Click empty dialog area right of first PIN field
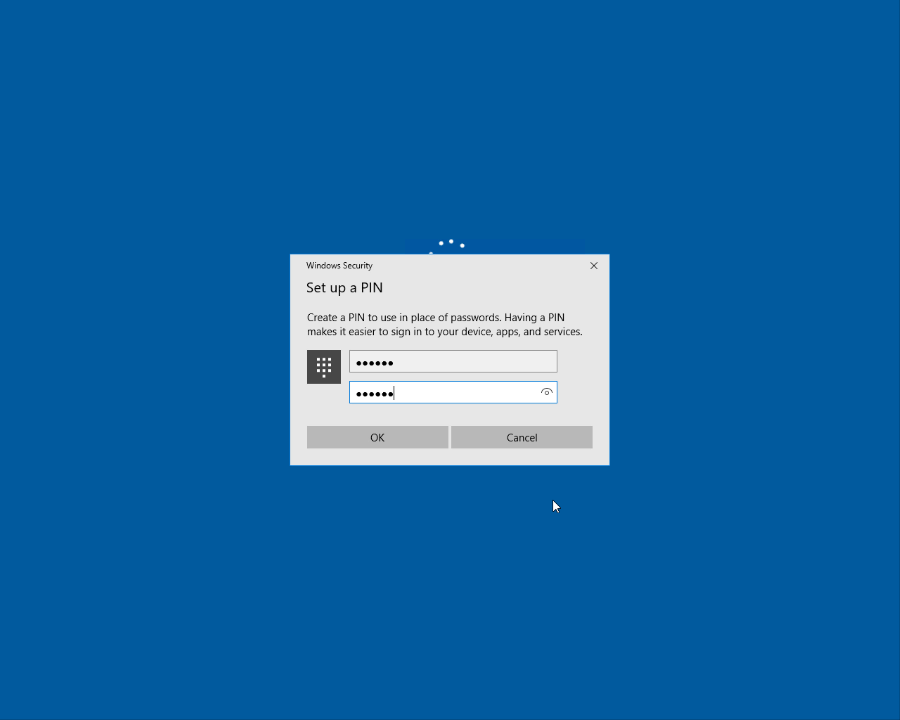900x720 pixels. pos(582,362)
